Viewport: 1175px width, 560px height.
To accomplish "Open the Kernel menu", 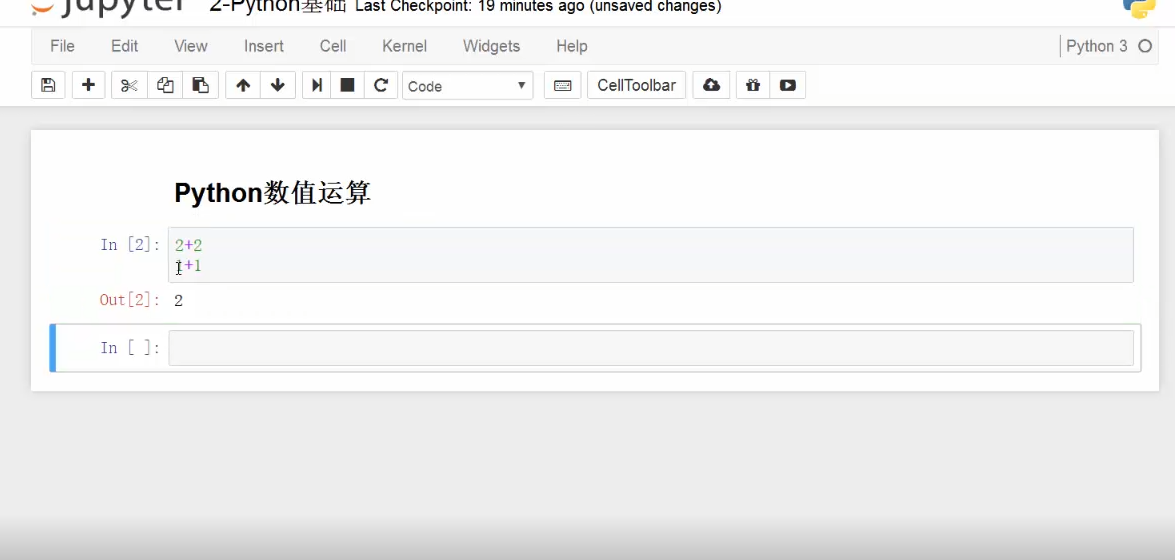I will point(404,46).
